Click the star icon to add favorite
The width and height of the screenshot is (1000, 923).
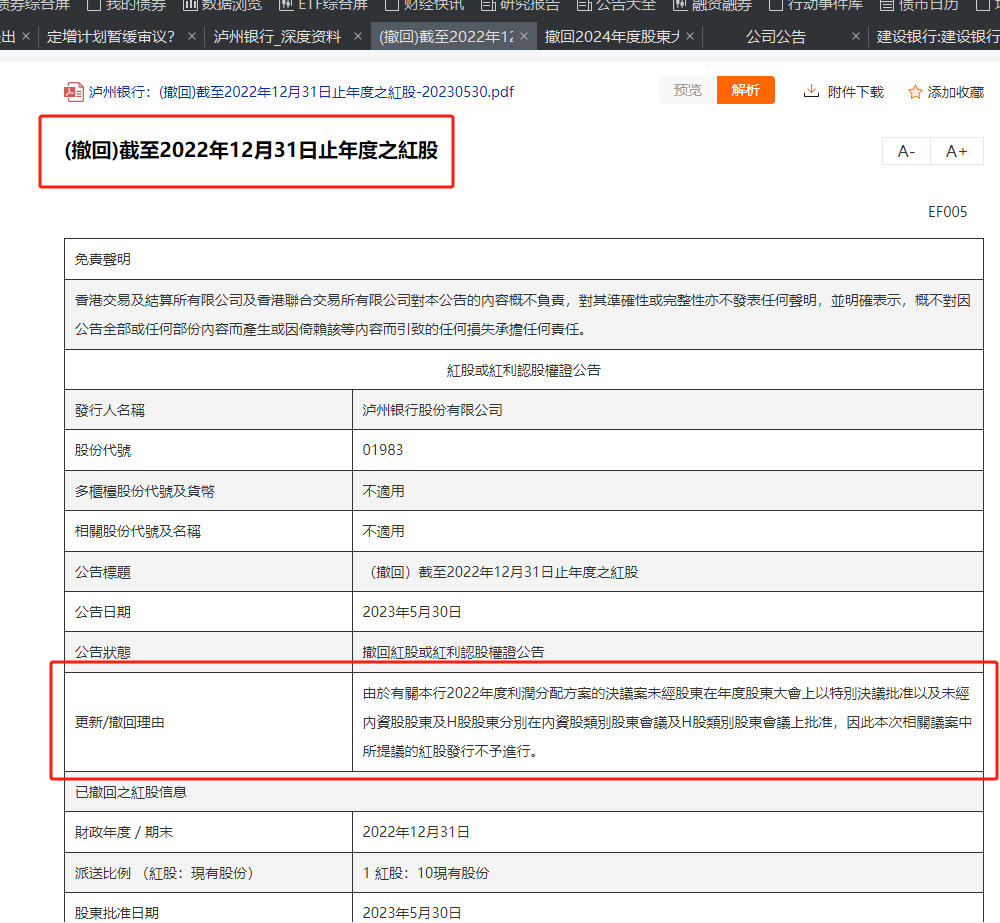[x=914, y=92]
